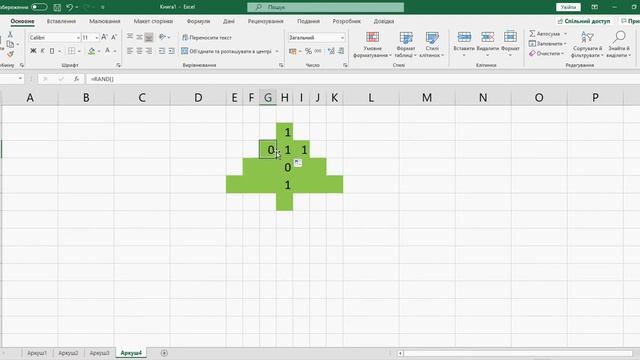Click the Paste Options icon near the cells

click(298, 162)
